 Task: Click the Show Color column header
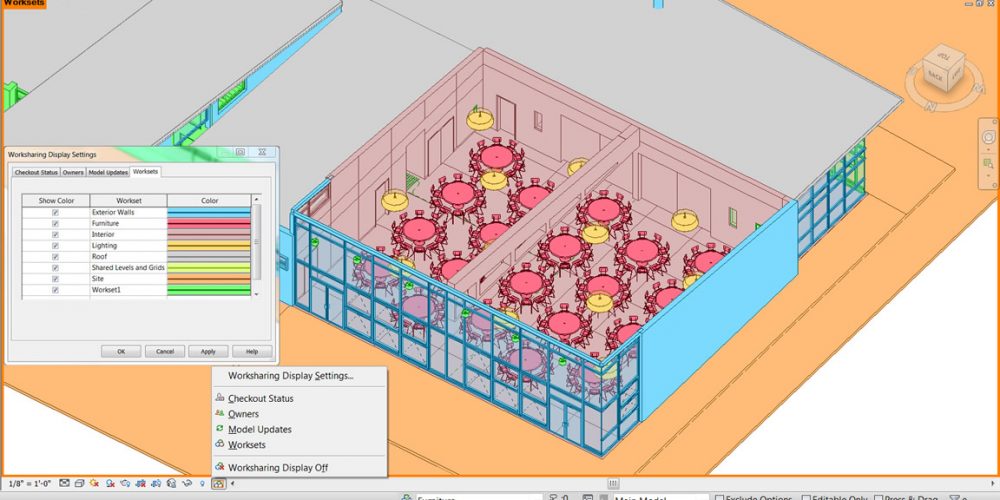(56, 201)
